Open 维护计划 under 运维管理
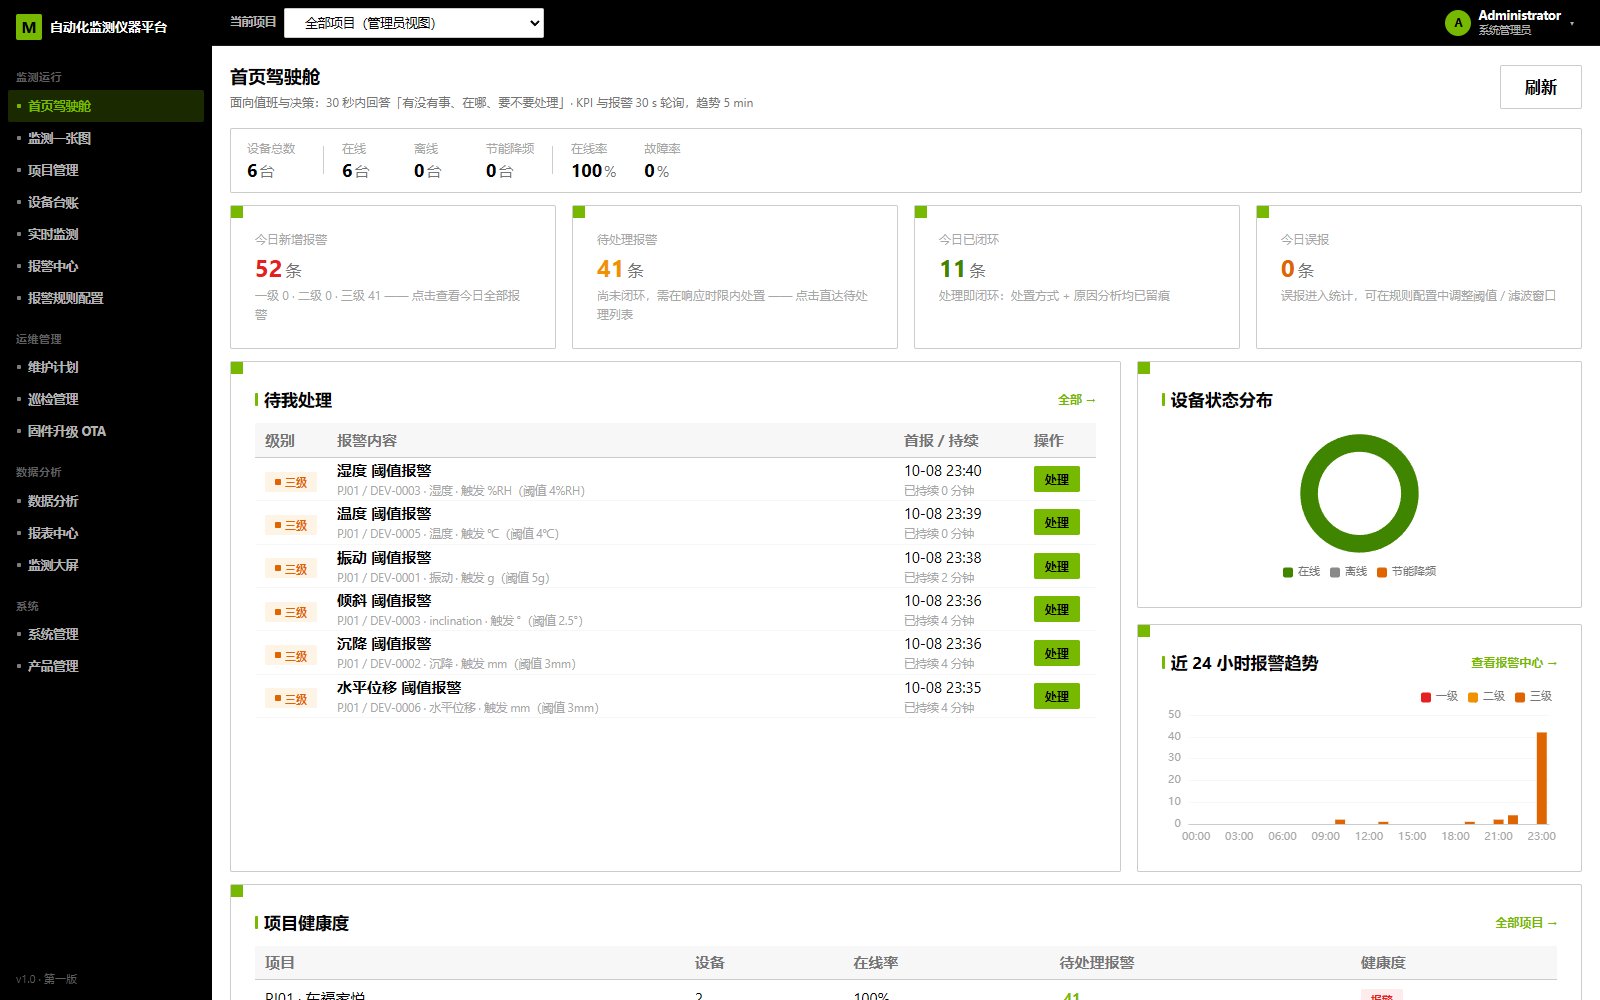 coord(106,367)
